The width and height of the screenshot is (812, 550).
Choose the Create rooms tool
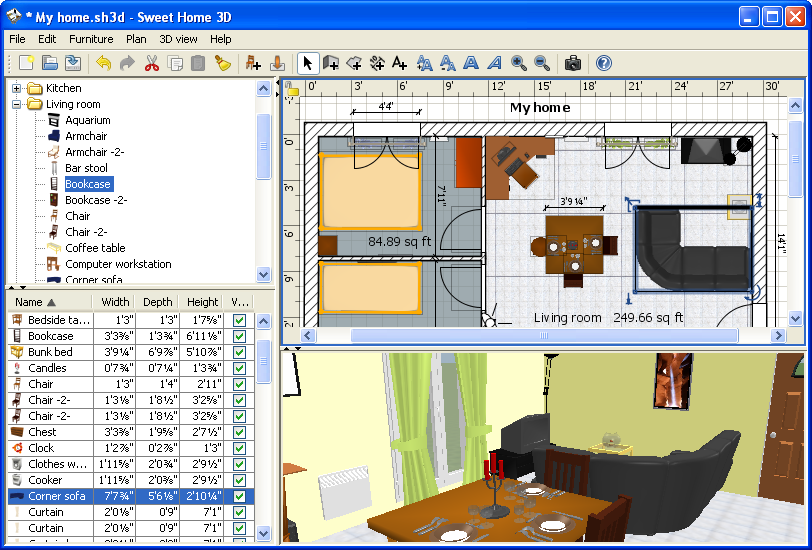(354, 63)
